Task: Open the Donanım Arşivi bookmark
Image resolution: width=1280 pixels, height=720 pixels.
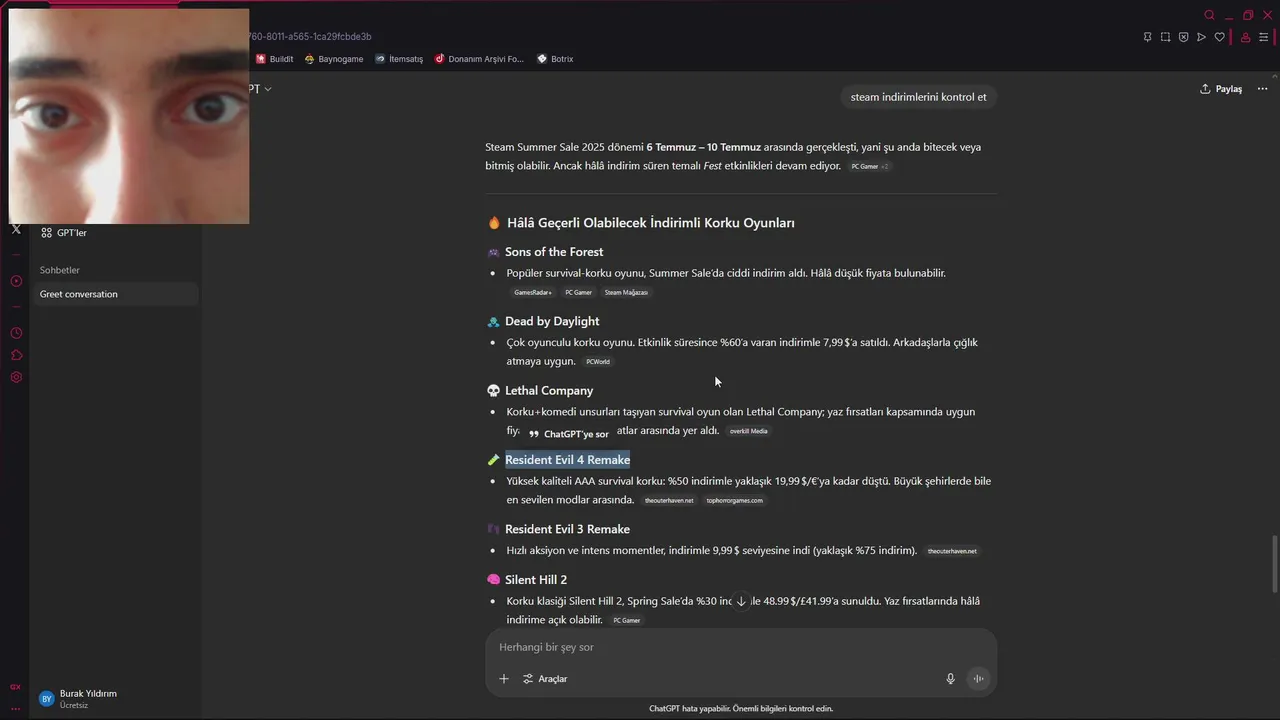Action: pyautogui.click(x=479, y=59)
